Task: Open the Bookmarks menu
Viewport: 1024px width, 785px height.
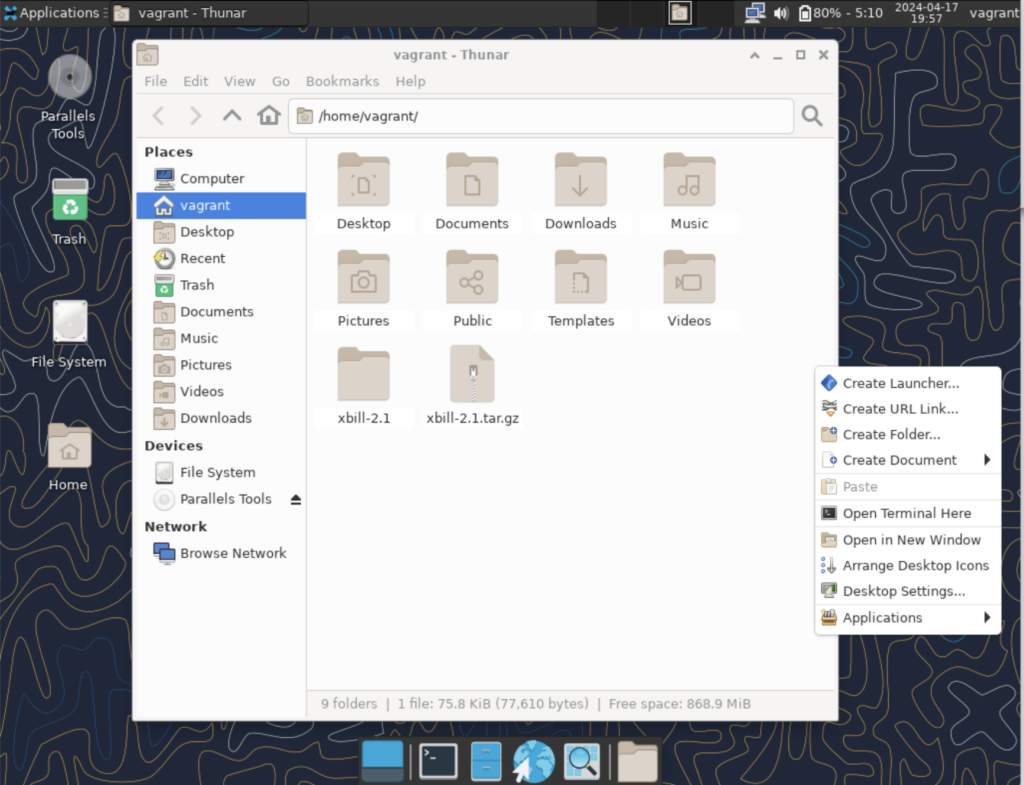Action: [x=342, y=81]
